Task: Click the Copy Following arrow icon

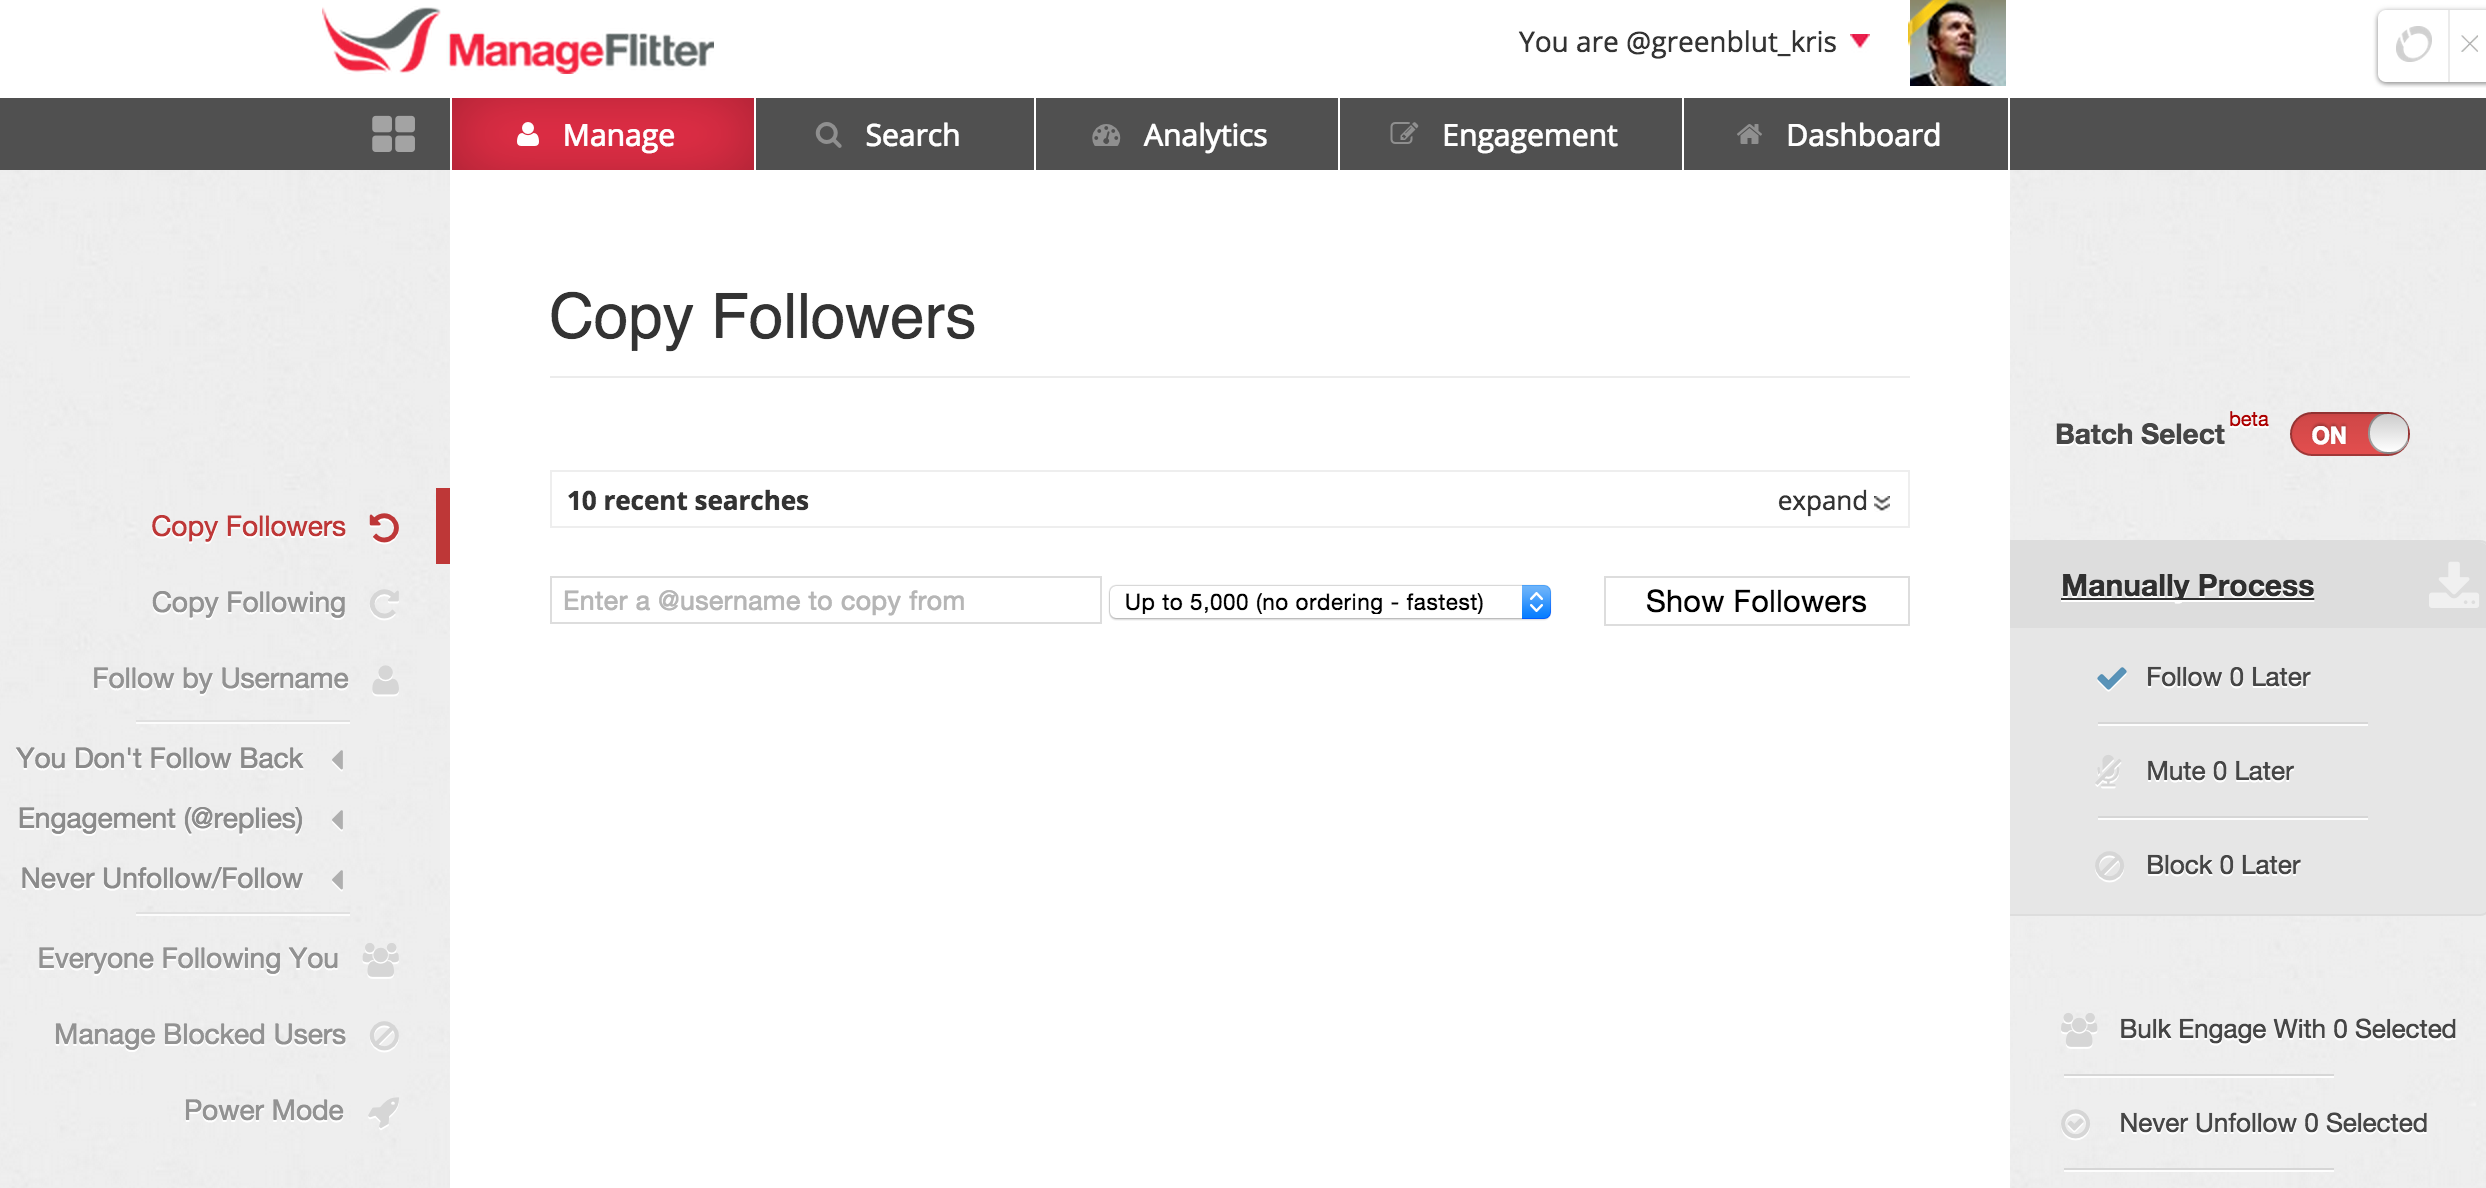Action: [x=384, y=603]
